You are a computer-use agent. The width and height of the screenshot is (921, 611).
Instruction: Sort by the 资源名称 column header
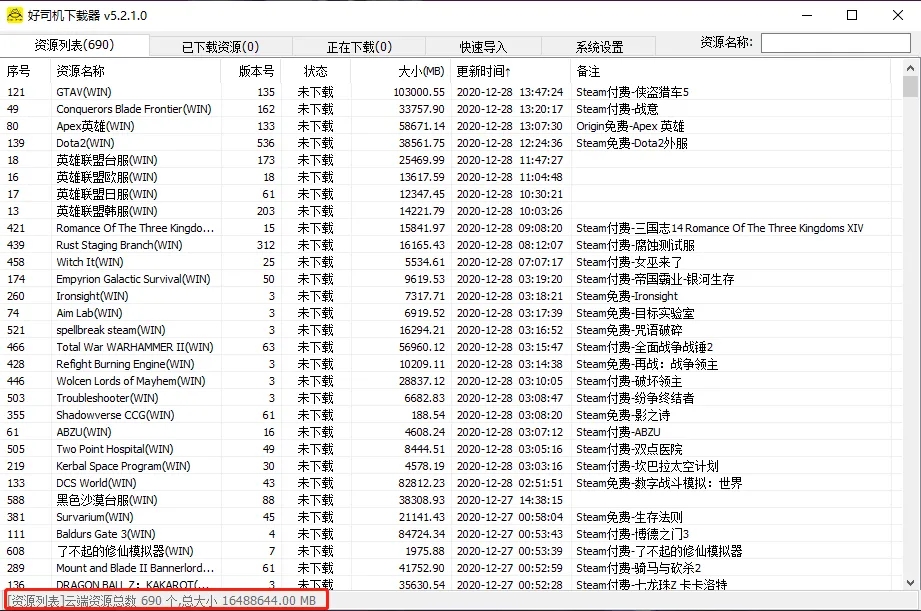pyautogui.click(x=136, y=71)
